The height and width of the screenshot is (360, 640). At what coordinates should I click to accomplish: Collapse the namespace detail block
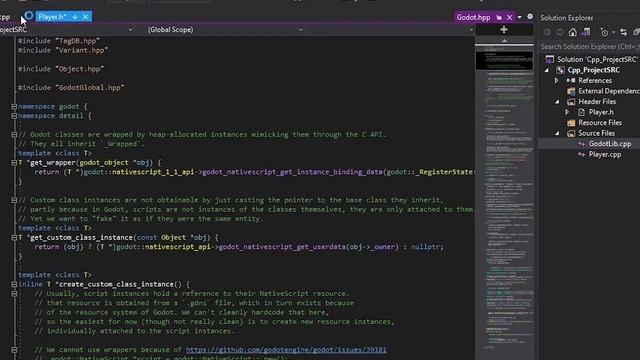(14, 116)
